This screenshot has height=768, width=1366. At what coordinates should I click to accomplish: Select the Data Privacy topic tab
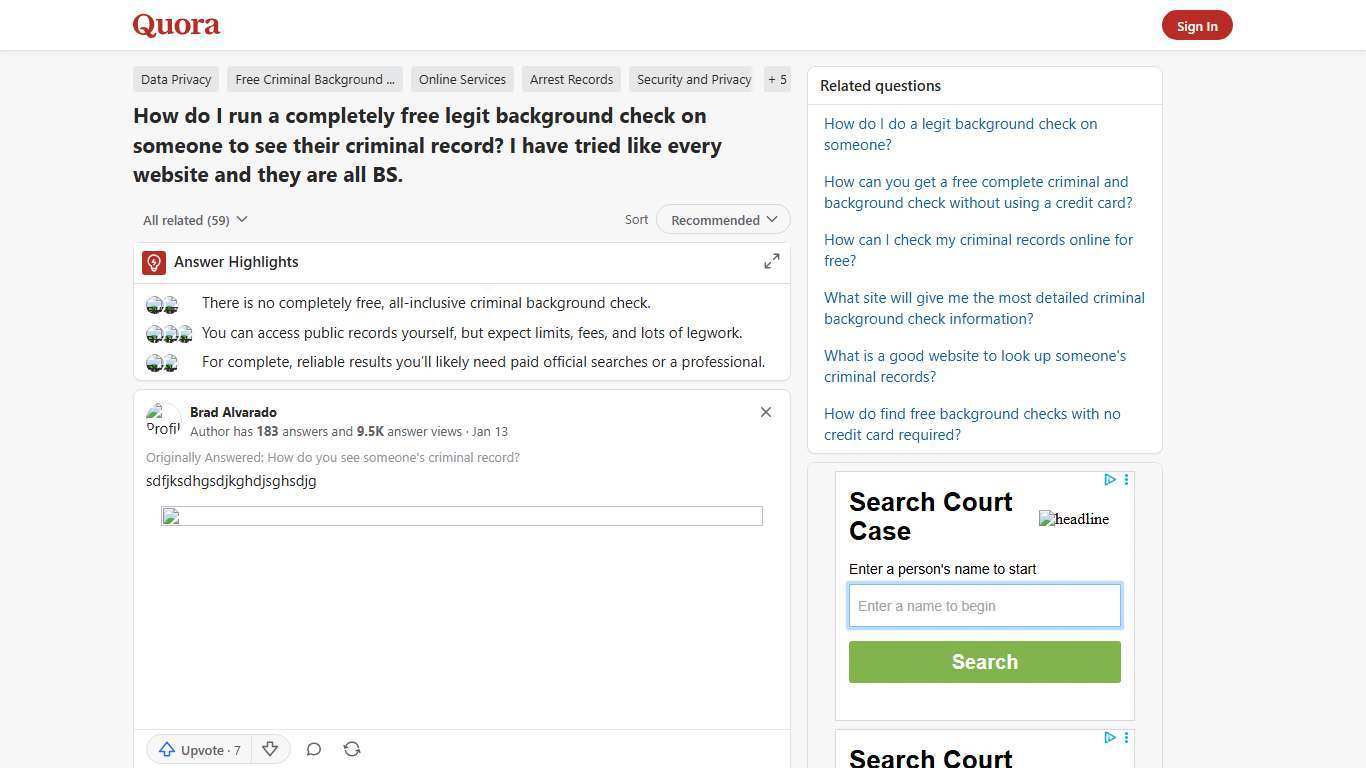[x=176, y=79]
